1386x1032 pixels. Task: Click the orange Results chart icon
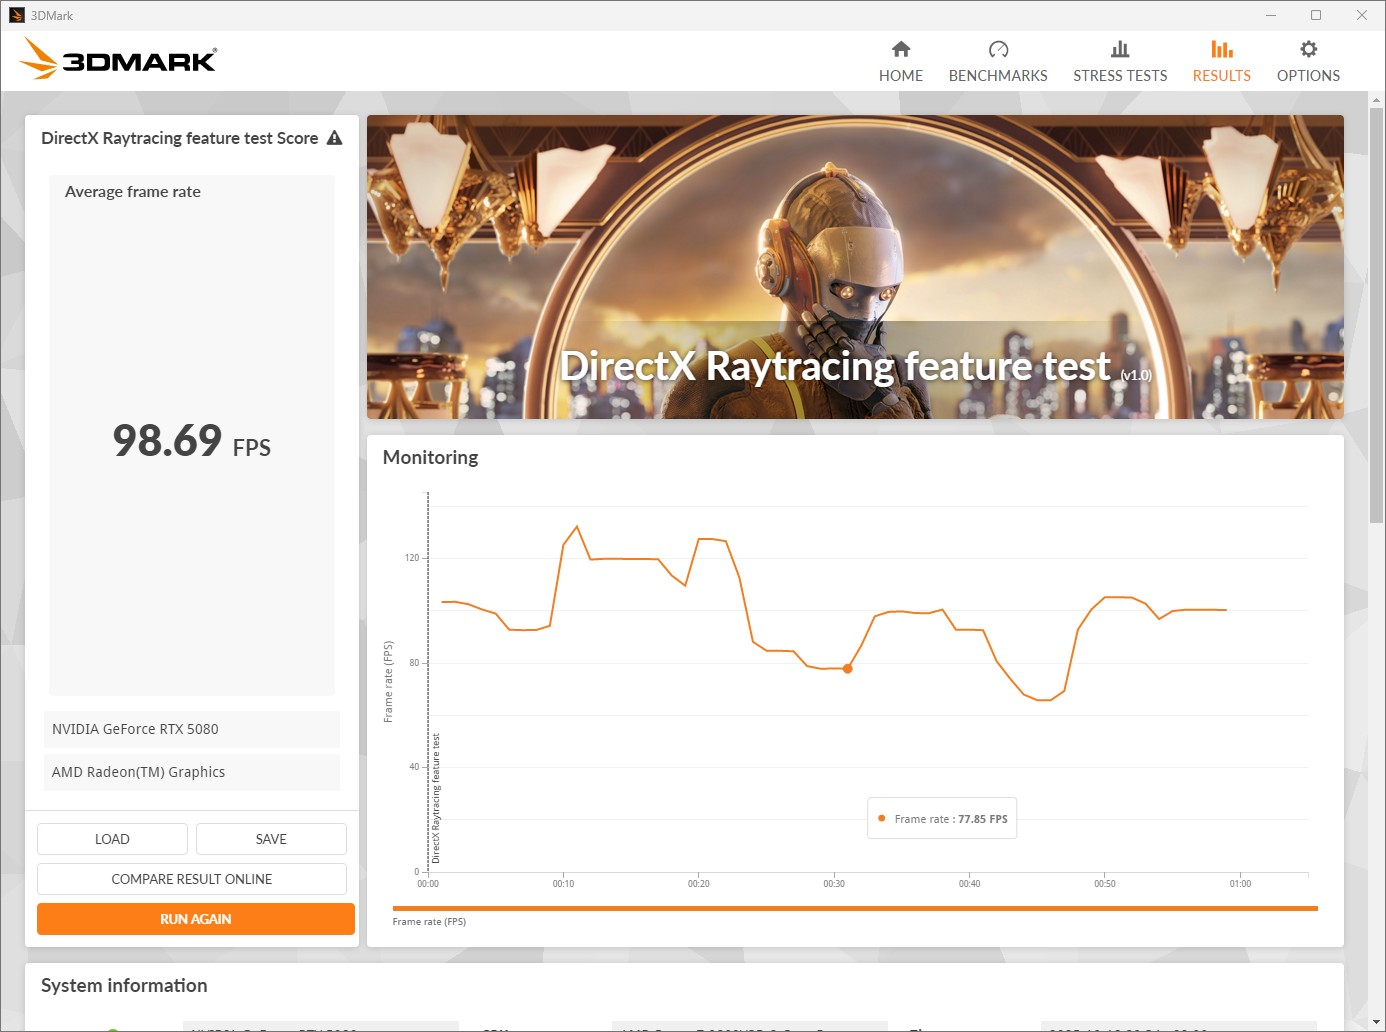1221,49
